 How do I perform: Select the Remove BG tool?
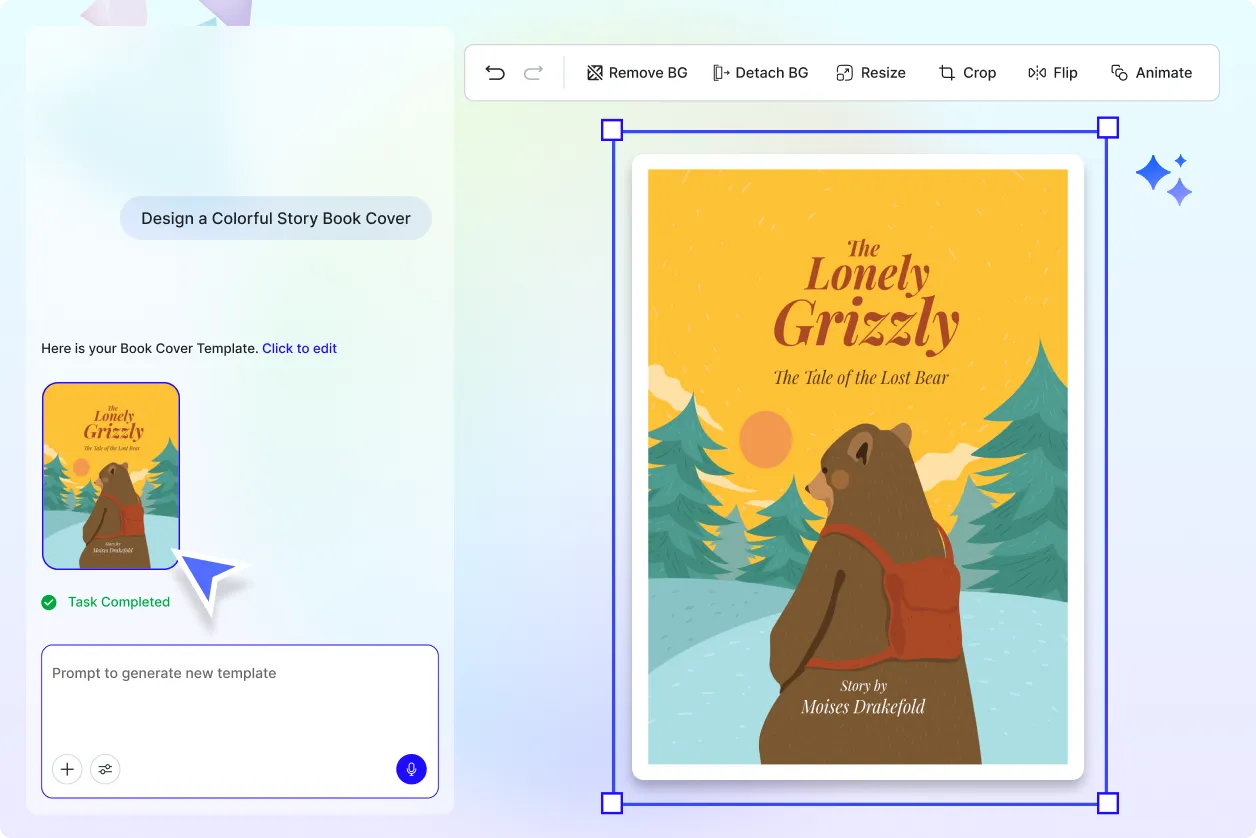point(637,72)
